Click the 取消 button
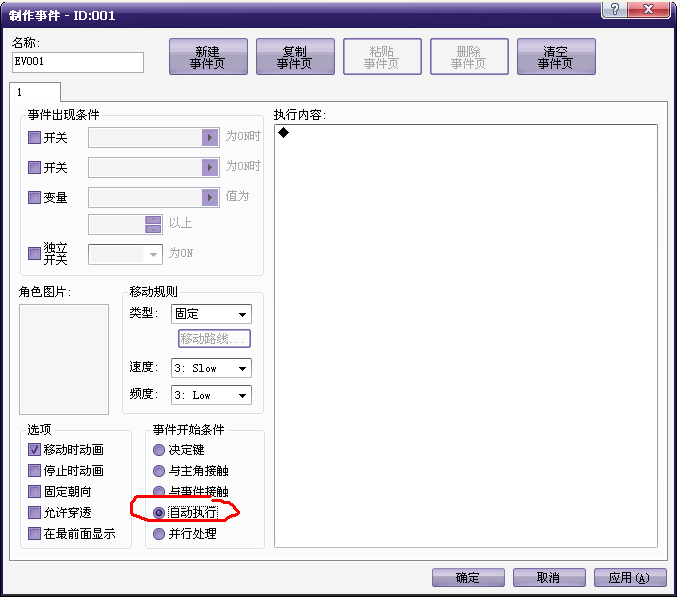Image resolution: width=677 pixels, height=597 pixels. click(549, 578)
